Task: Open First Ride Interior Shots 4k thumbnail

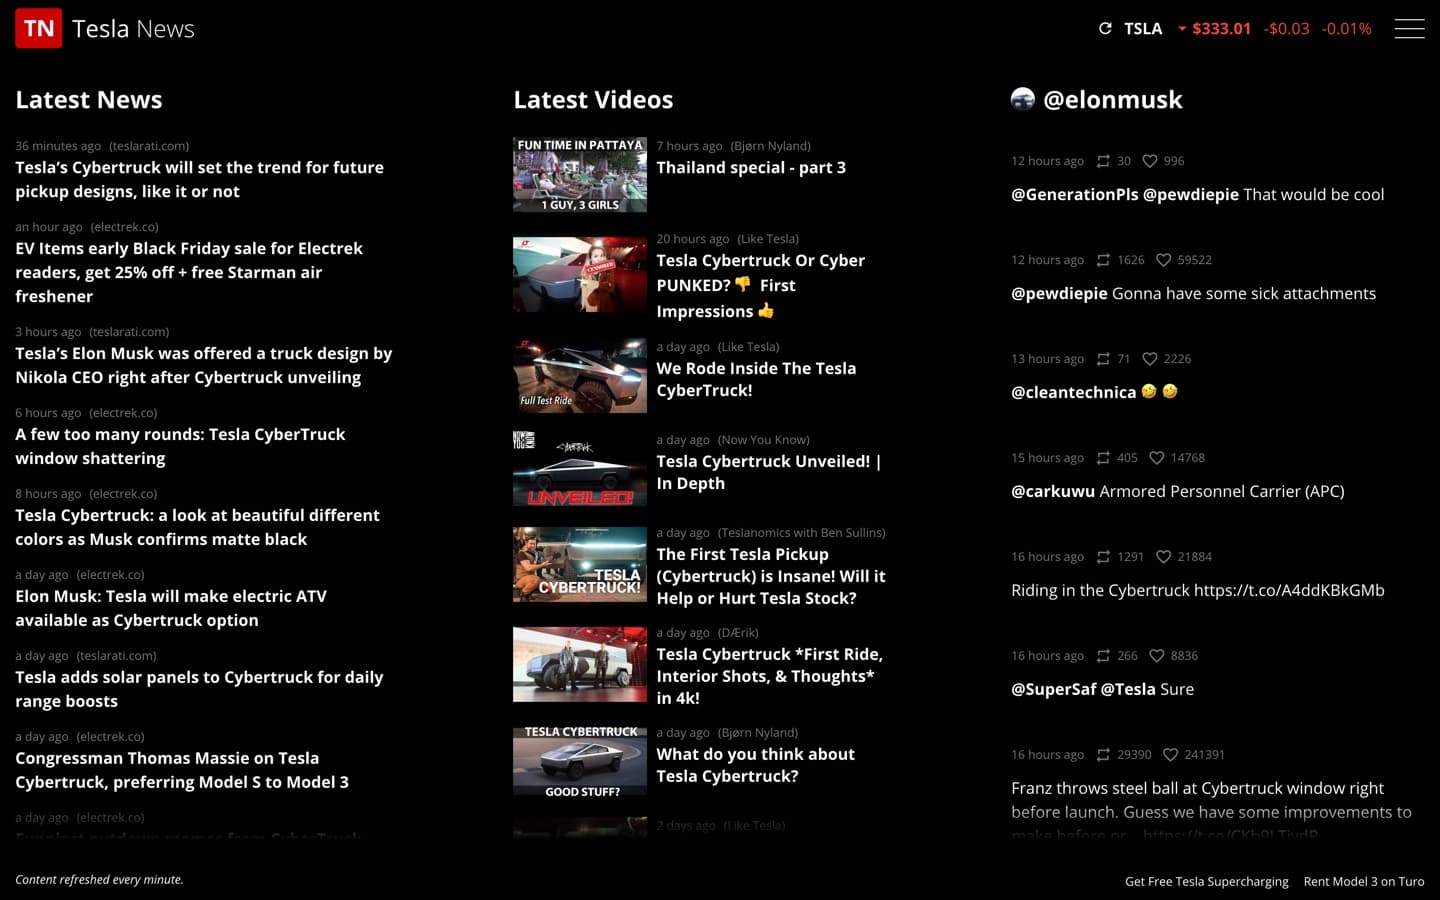Action: click(x=580, y=664)
